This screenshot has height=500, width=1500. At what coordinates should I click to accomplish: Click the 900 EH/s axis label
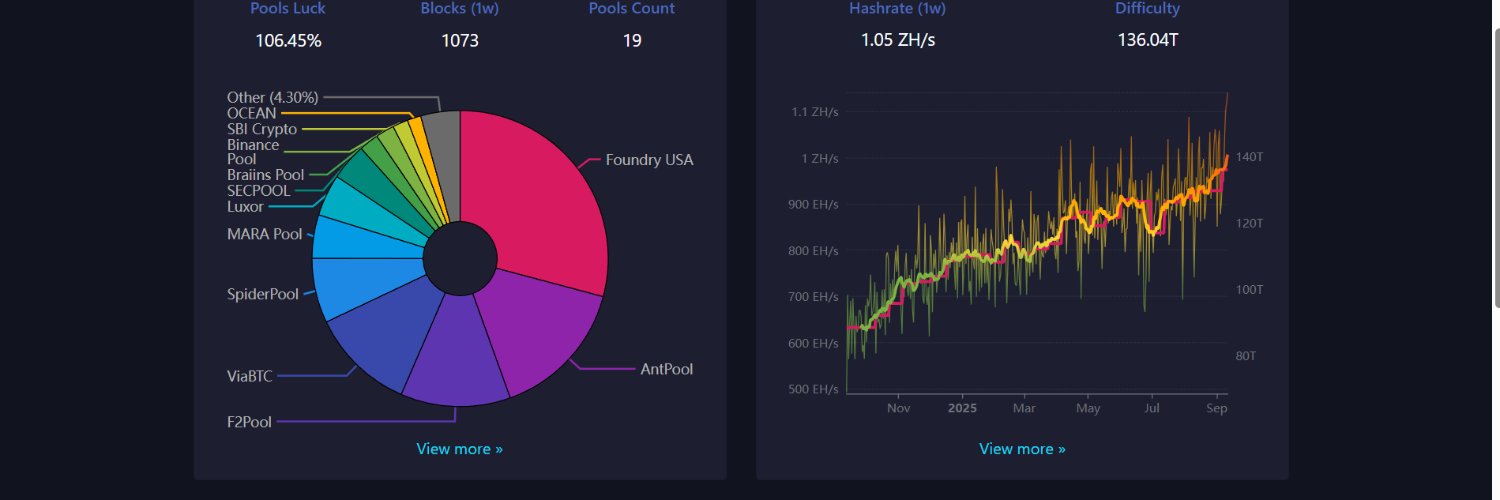(x=813, y=204)
